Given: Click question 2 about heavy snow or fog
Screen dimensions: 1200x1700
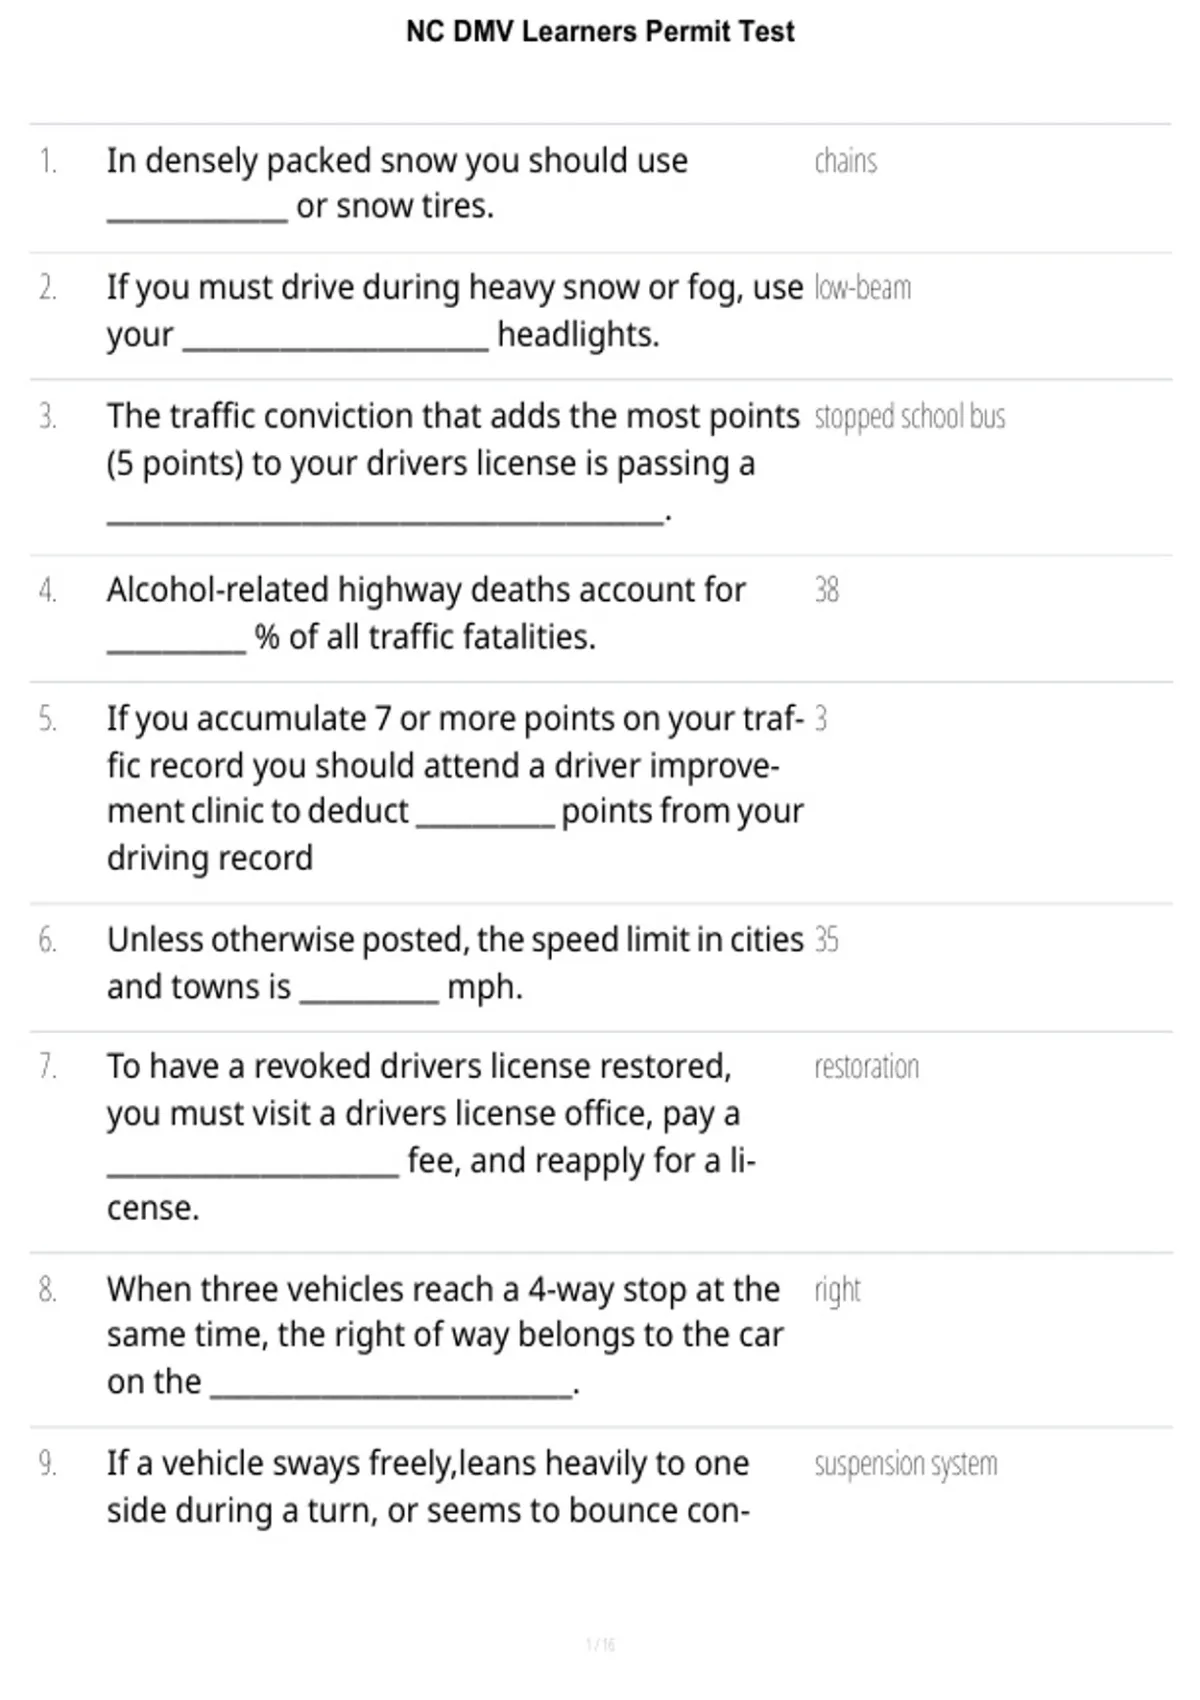Looking at the screenshot, I should point(455,311).
